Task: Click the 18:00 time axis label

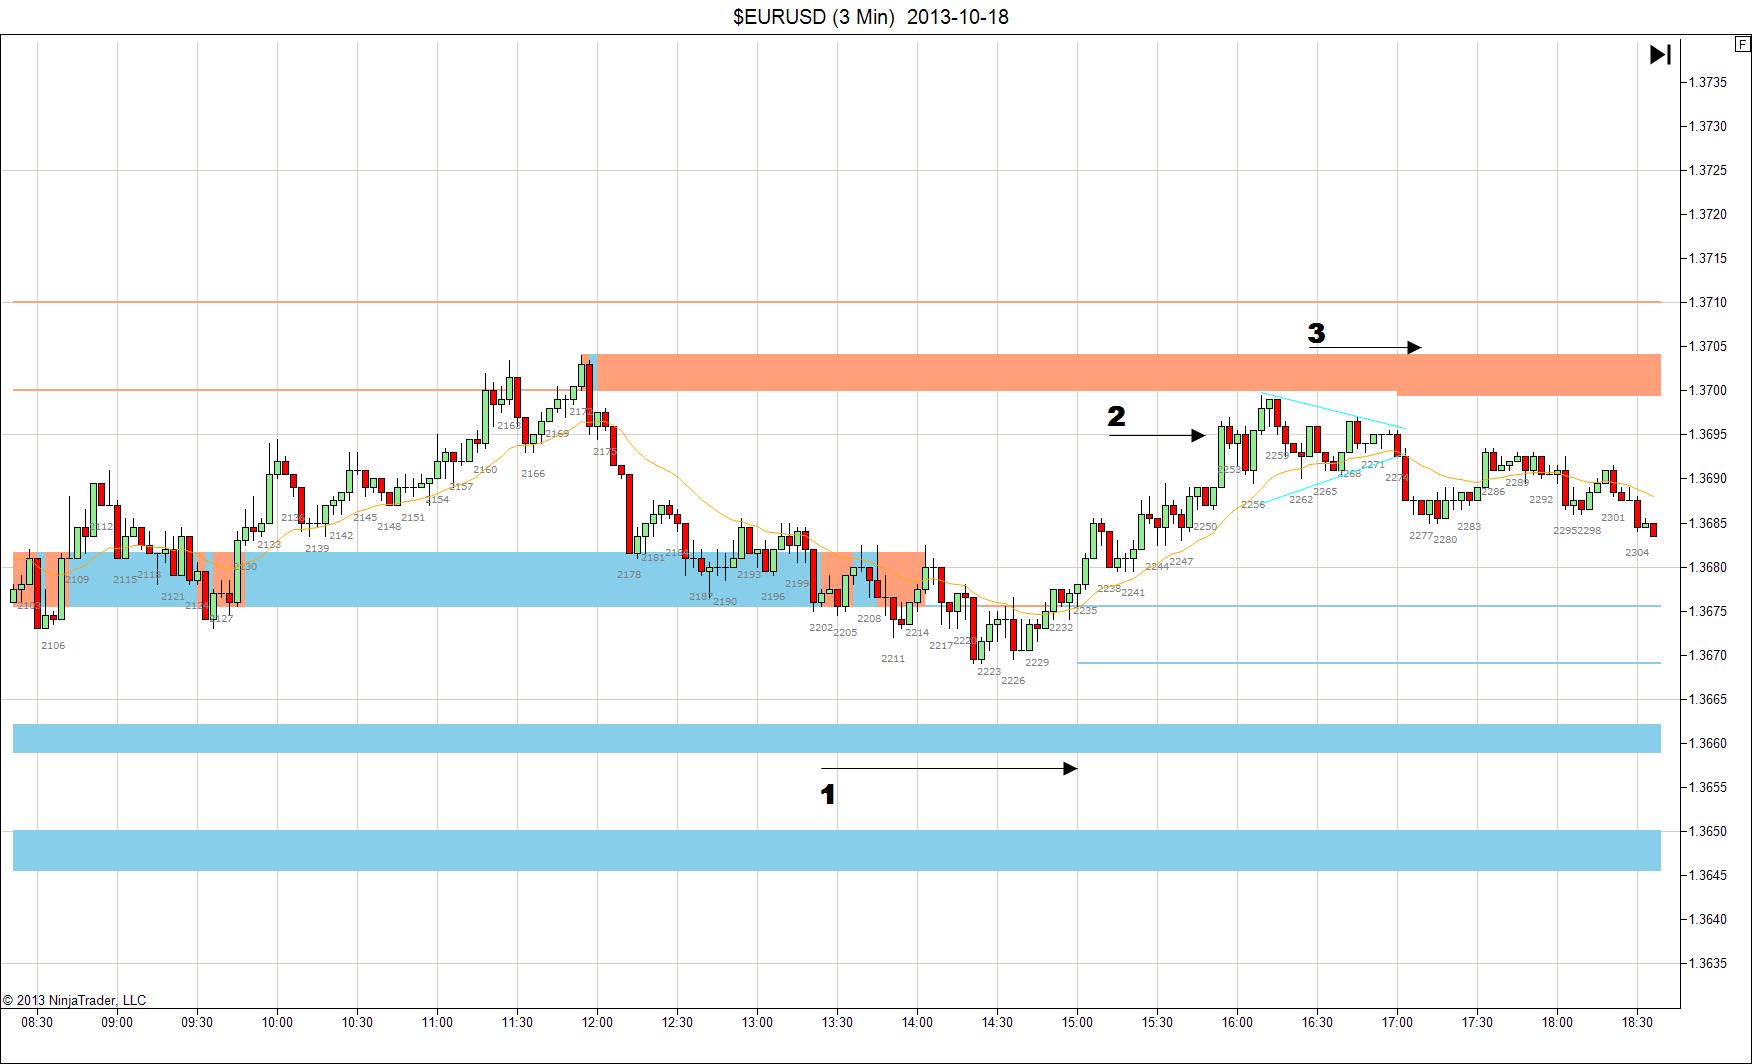Action: tap(1557, 1022)
